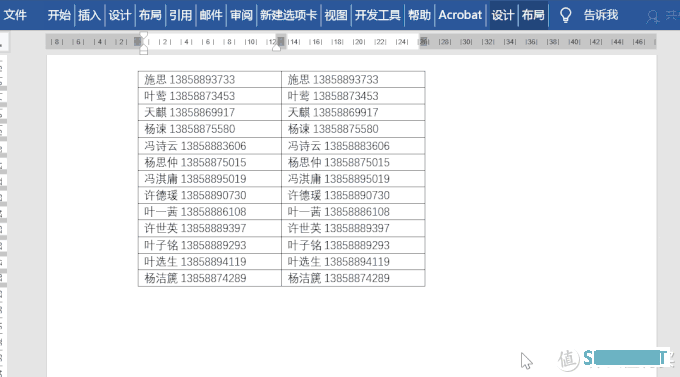
Task: Click right column cell 杨思仲 13858875015
Action: [353, 162]
